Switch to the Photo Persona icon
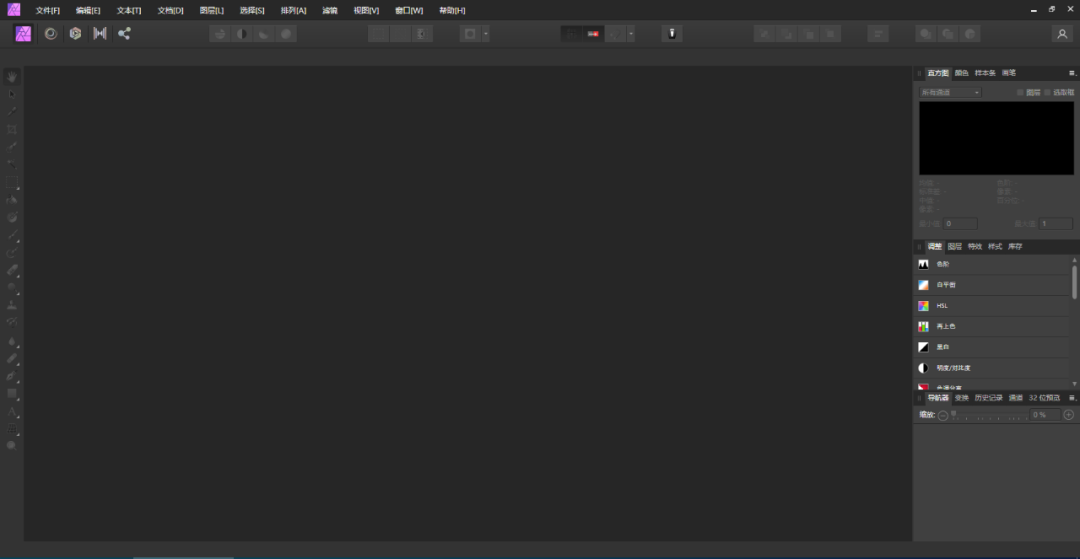 [x=23, y=33]
